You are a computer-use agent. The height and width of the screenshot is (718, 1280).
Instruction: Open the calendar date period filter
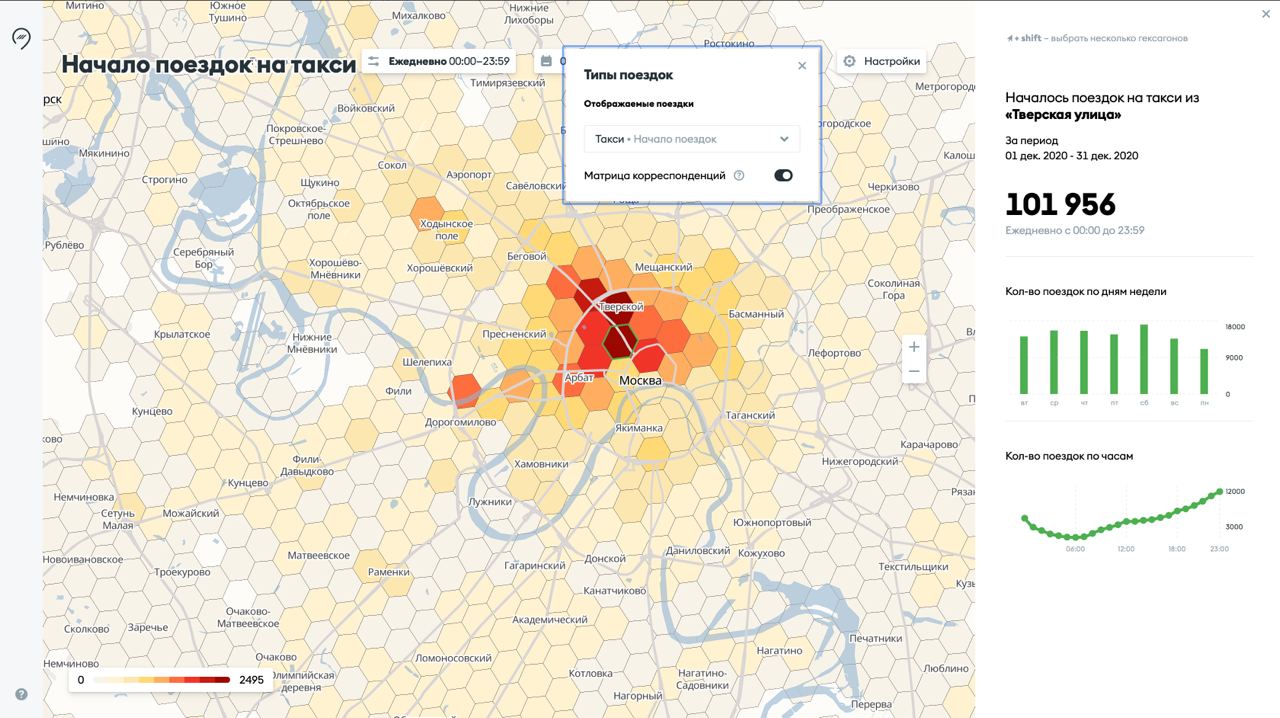(x=549, y=61)
